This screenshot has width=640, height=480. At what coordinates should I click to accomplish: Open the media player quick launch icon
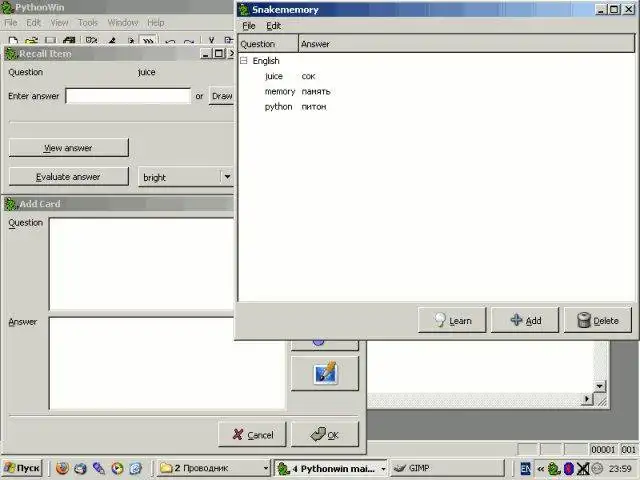pos(117,468)
